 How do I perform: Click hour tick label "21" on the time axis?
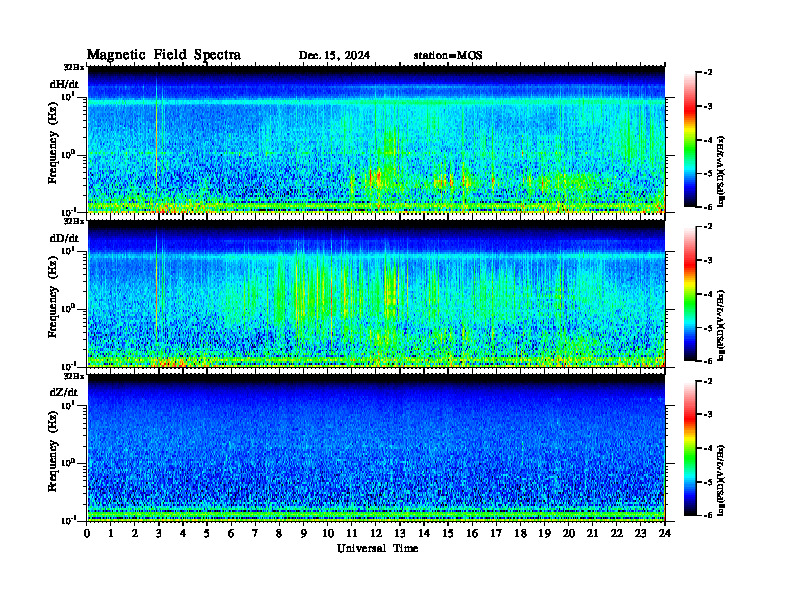point(592,533)
